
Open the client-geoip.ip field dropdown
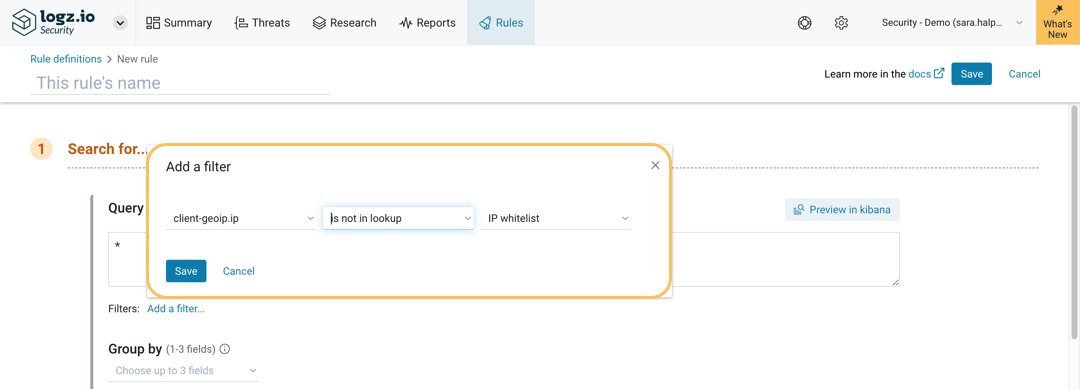coord(241,218)
